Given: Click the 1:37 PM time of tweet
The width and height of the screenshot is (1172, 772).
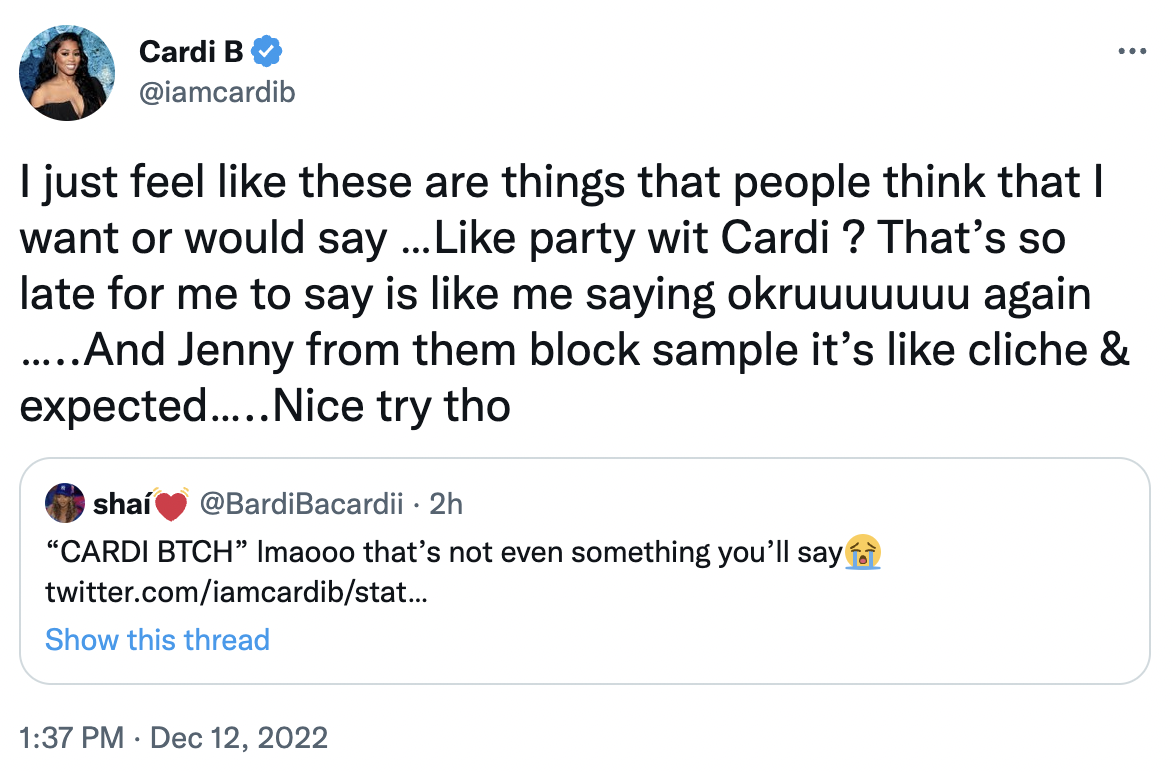Looking at the screenshot, I should pyautogui.click(x=72, y=739).
